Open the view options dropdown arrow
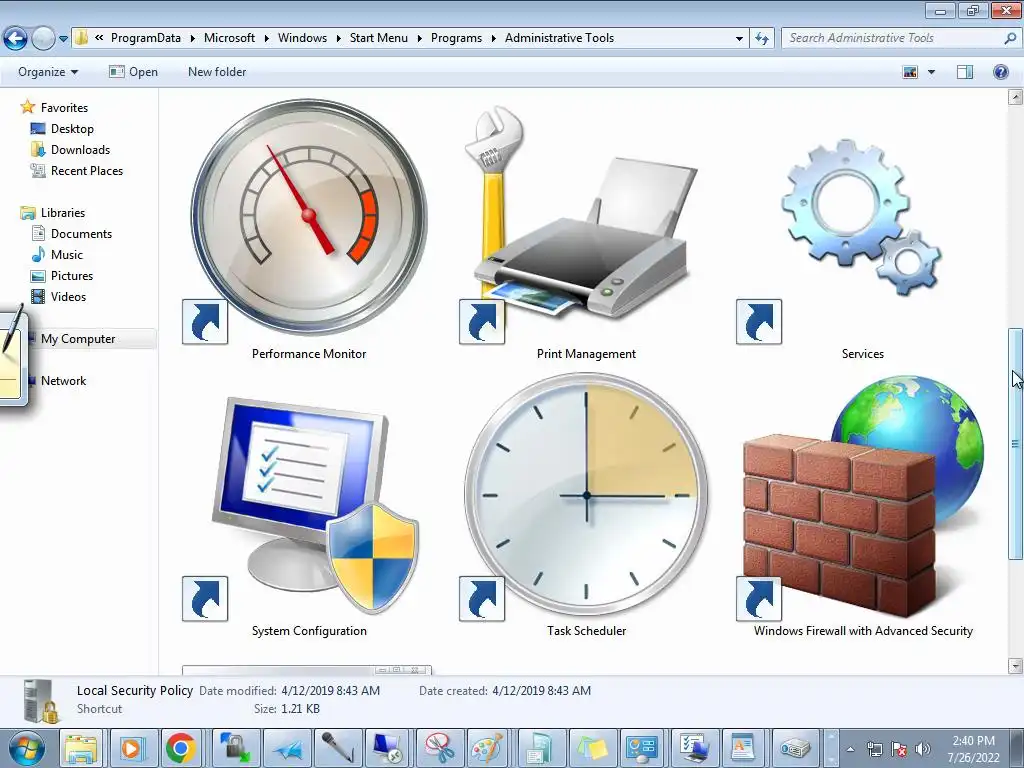Image resolution: width=1024 pixels, height=768 pixels. [x=931, y=72]
